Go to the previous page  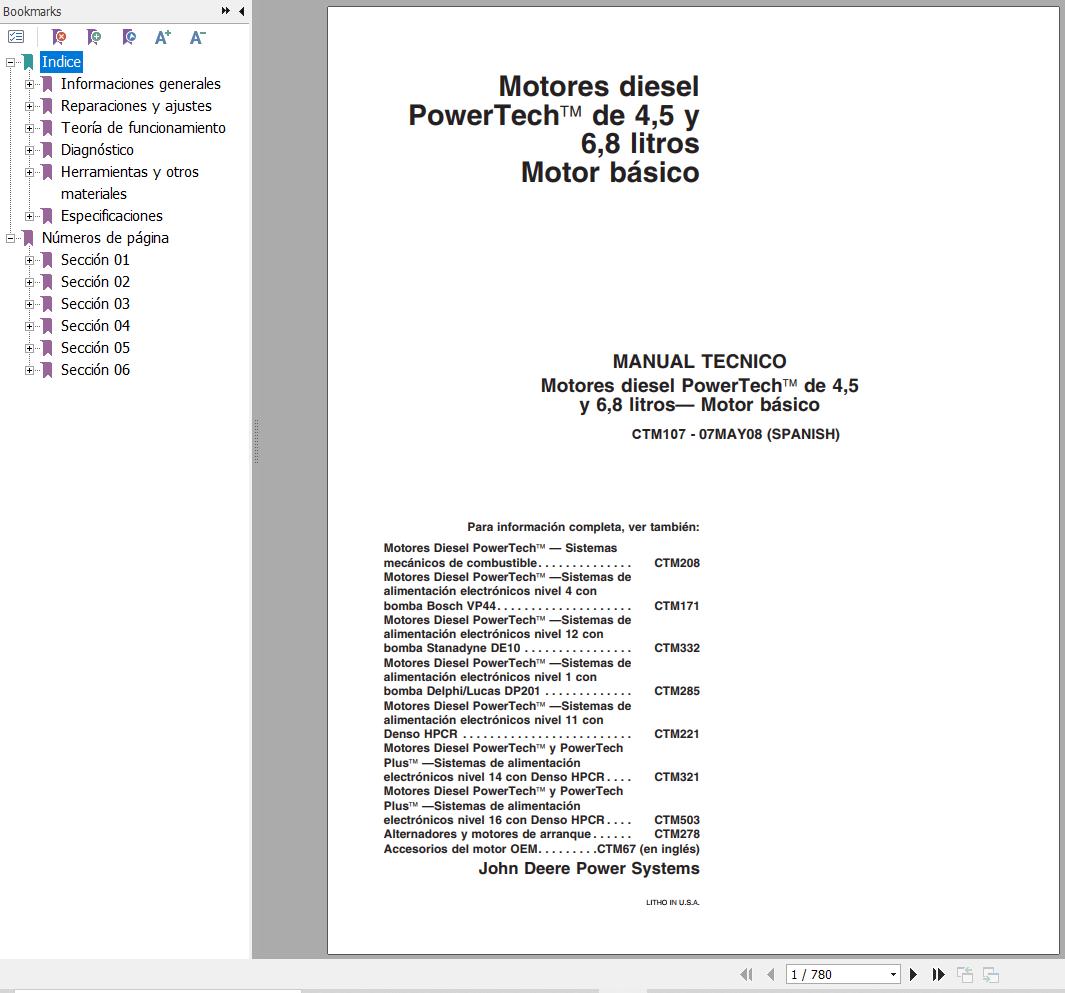coord(770,975)
